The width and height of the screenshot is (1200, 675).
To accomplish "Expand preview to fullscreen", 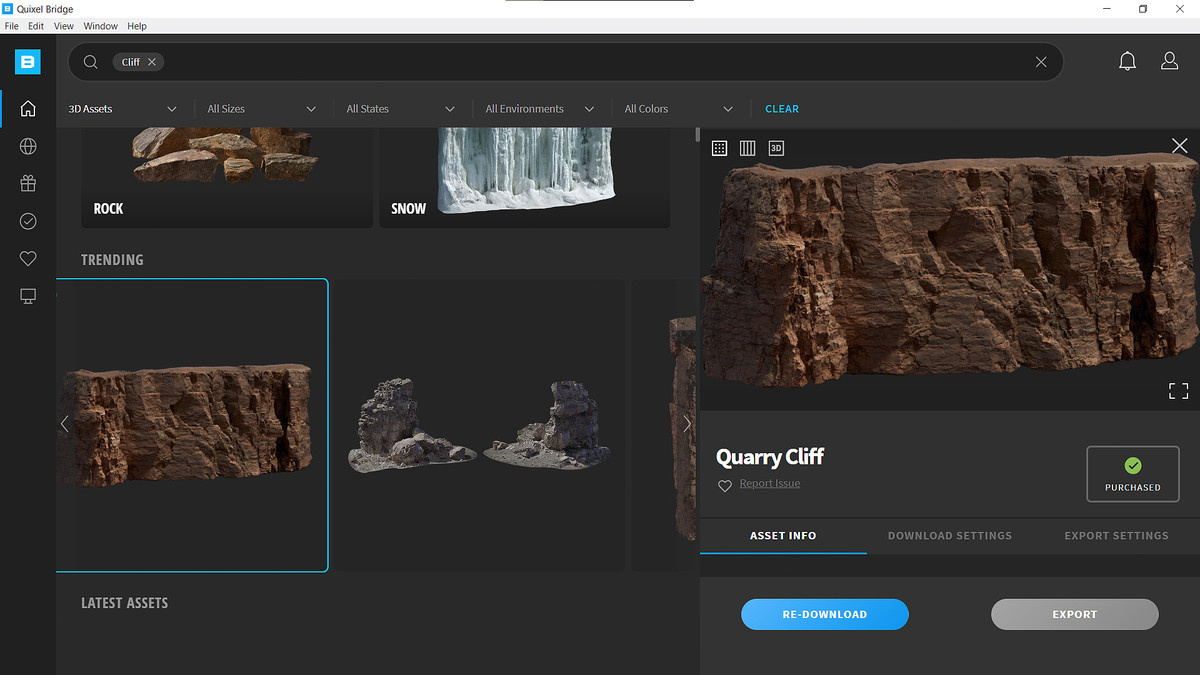I will click(x=1179, y=391).
